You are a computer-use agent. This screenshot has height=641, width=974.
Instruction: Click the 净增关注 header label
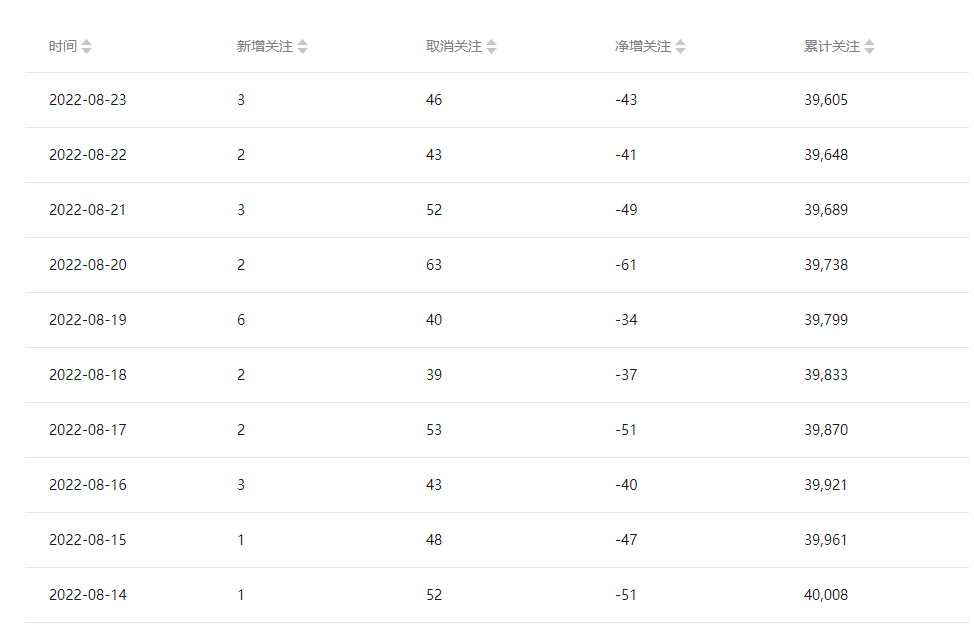[x=643, y=47]
